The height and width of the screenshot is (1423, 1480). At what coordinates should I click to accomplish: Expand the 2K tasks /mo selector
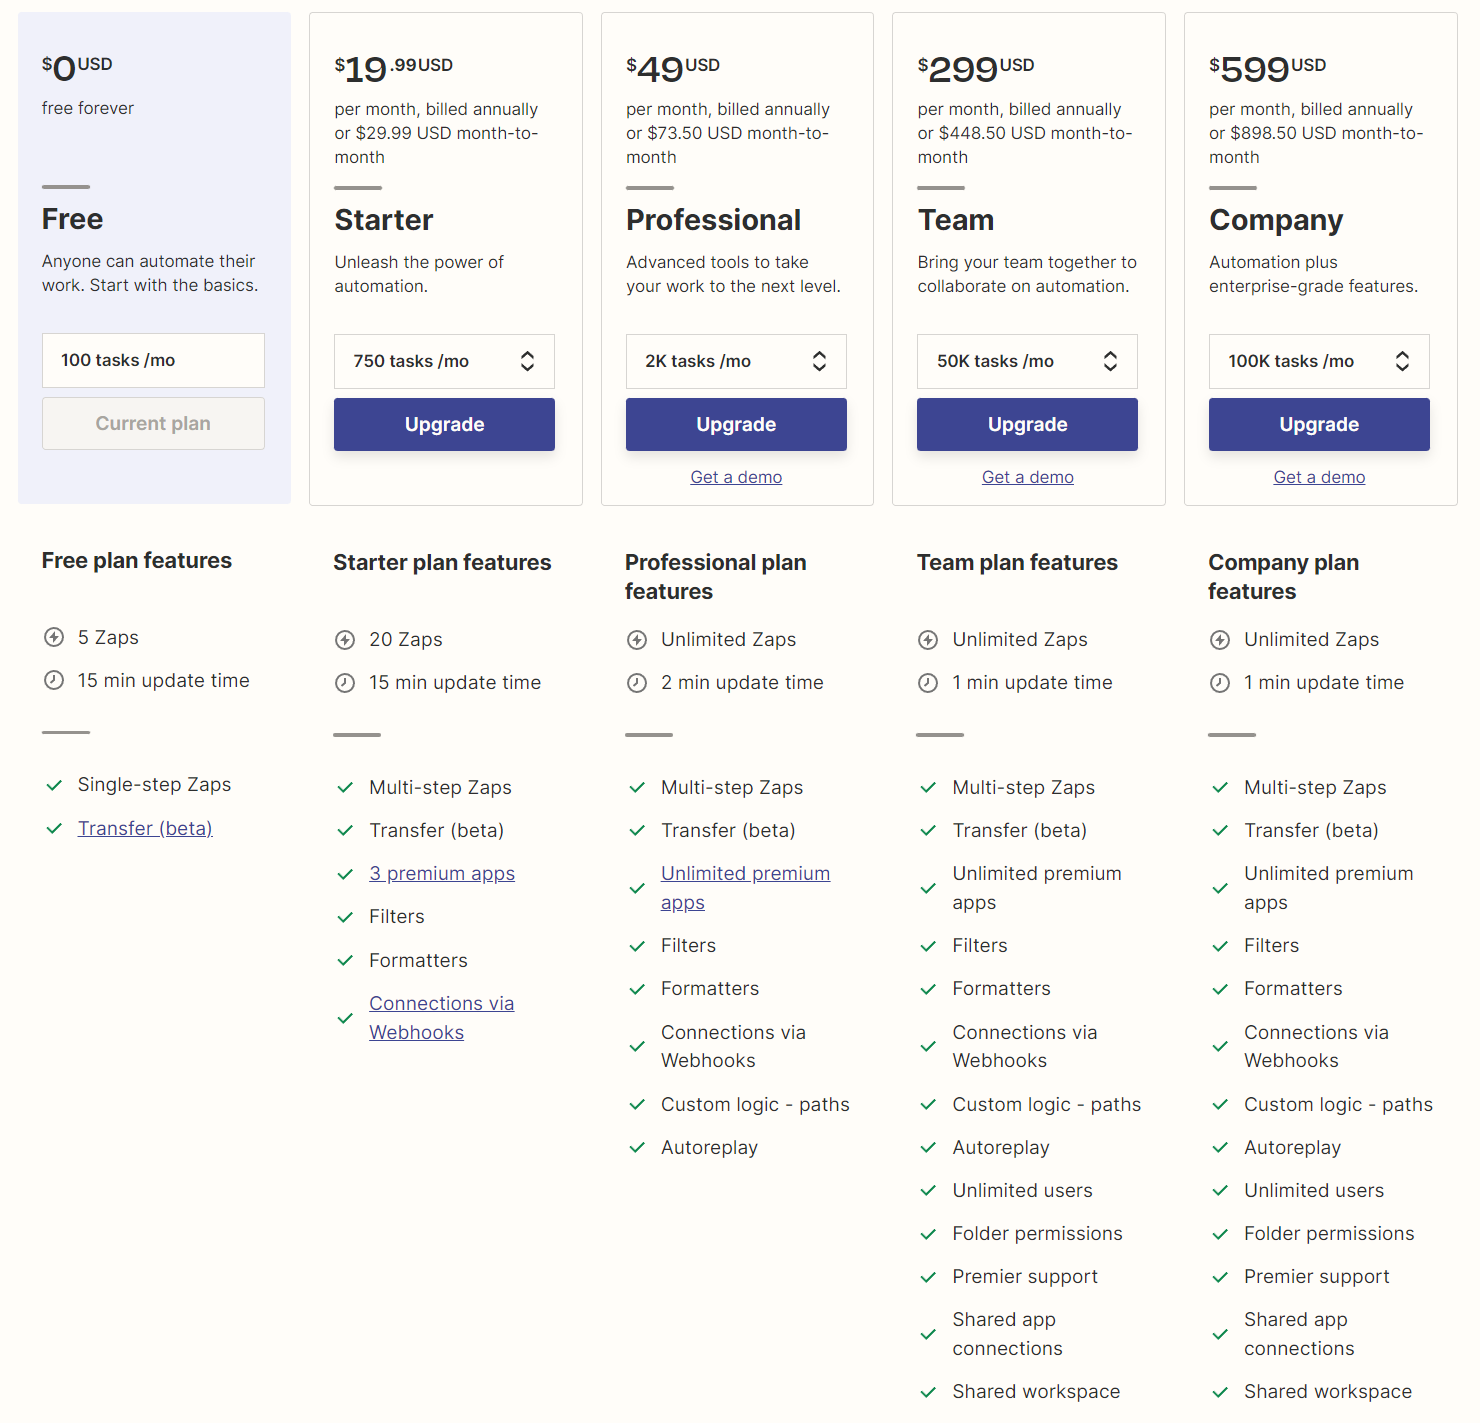[736, 361]
